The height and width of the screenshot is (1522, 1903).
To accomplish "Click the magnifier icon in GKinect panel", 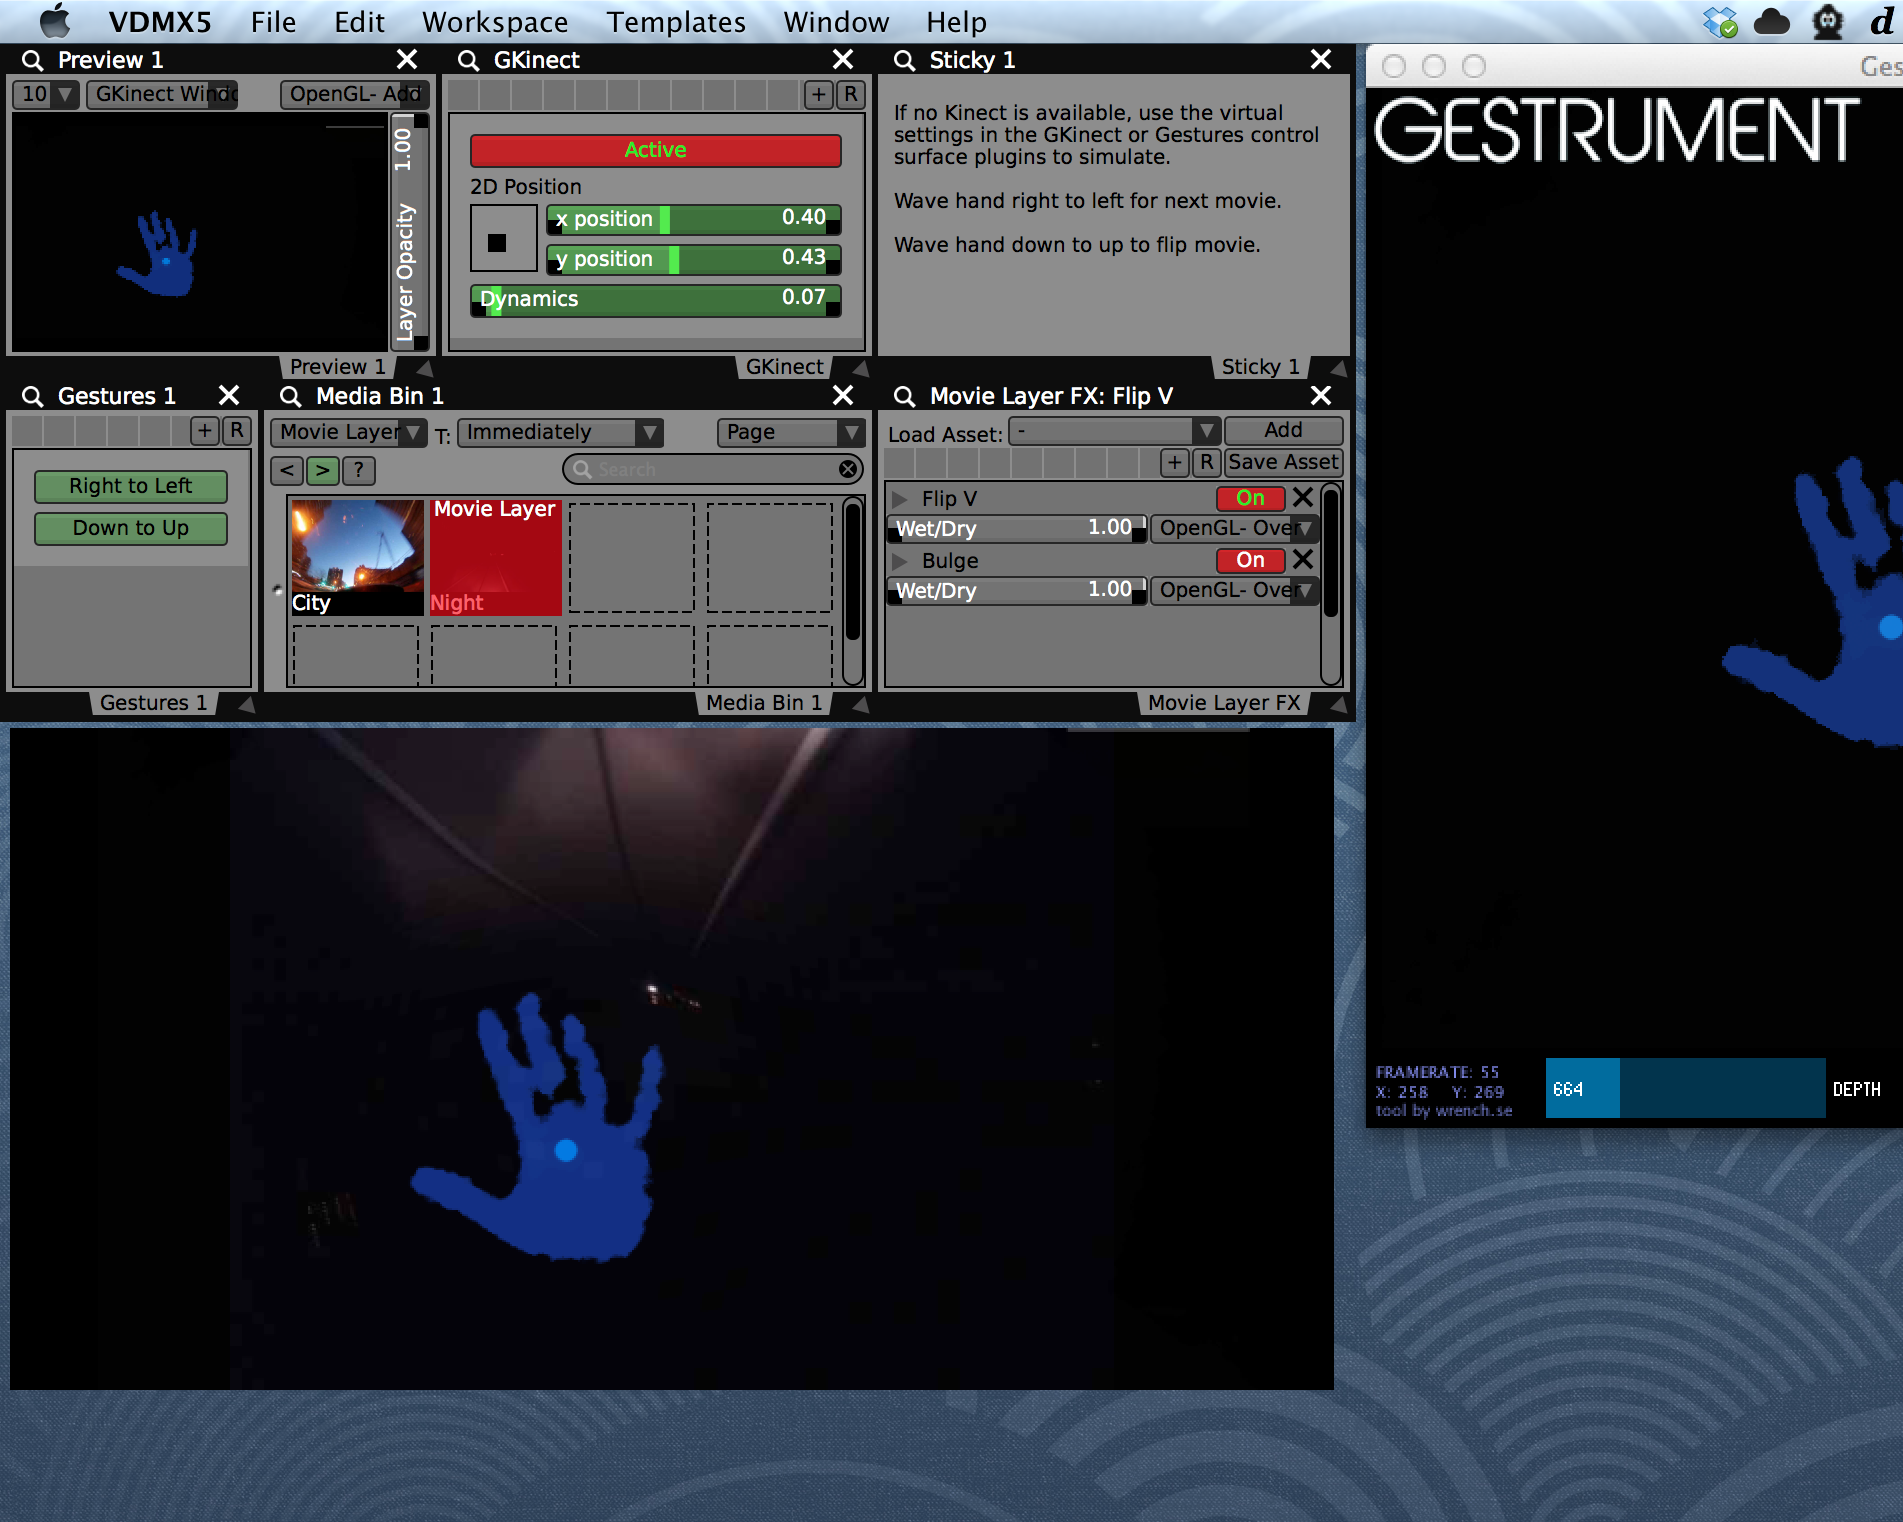I will pyautogui.click(x=468, y=60).
